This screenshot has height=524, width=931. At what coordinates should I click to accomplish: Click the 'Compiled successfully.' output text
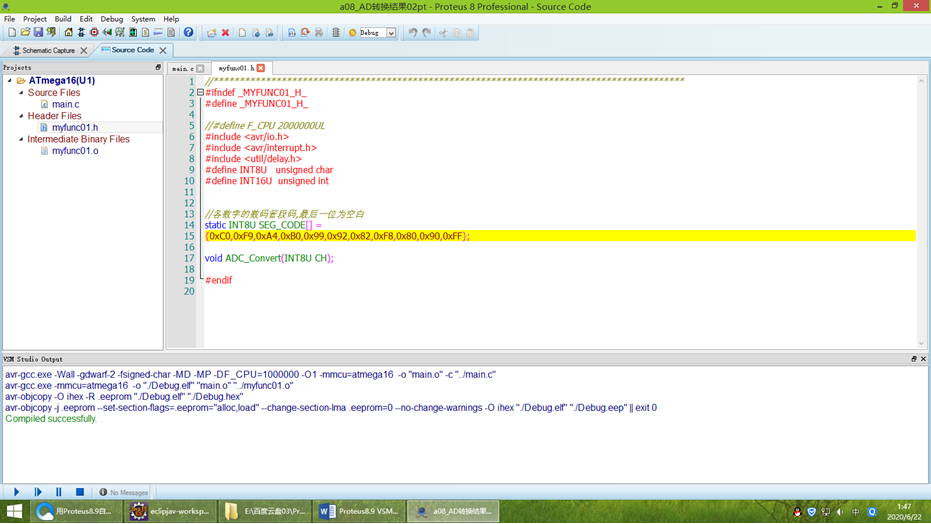[x=51, y=419]
